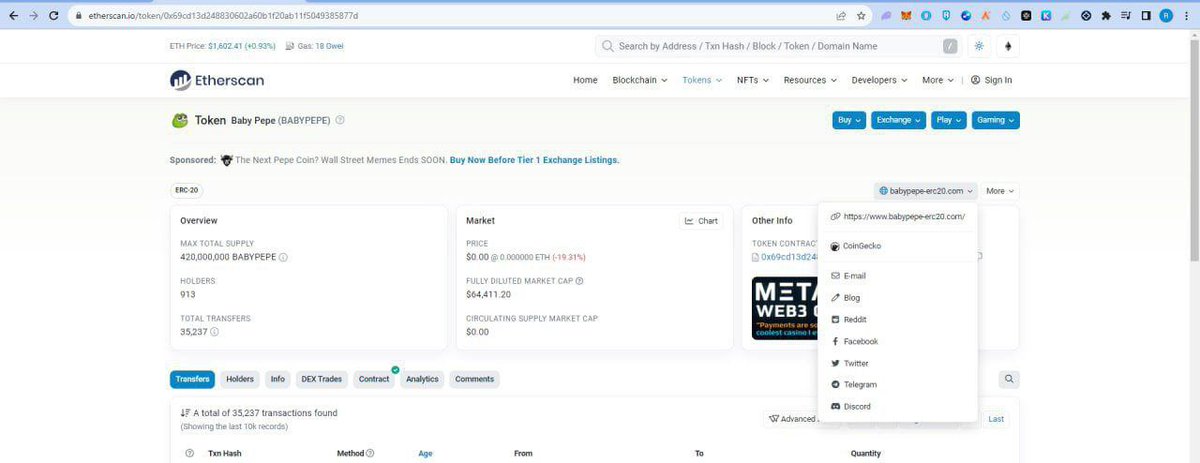Open the Exchange dropdown button

898,120
